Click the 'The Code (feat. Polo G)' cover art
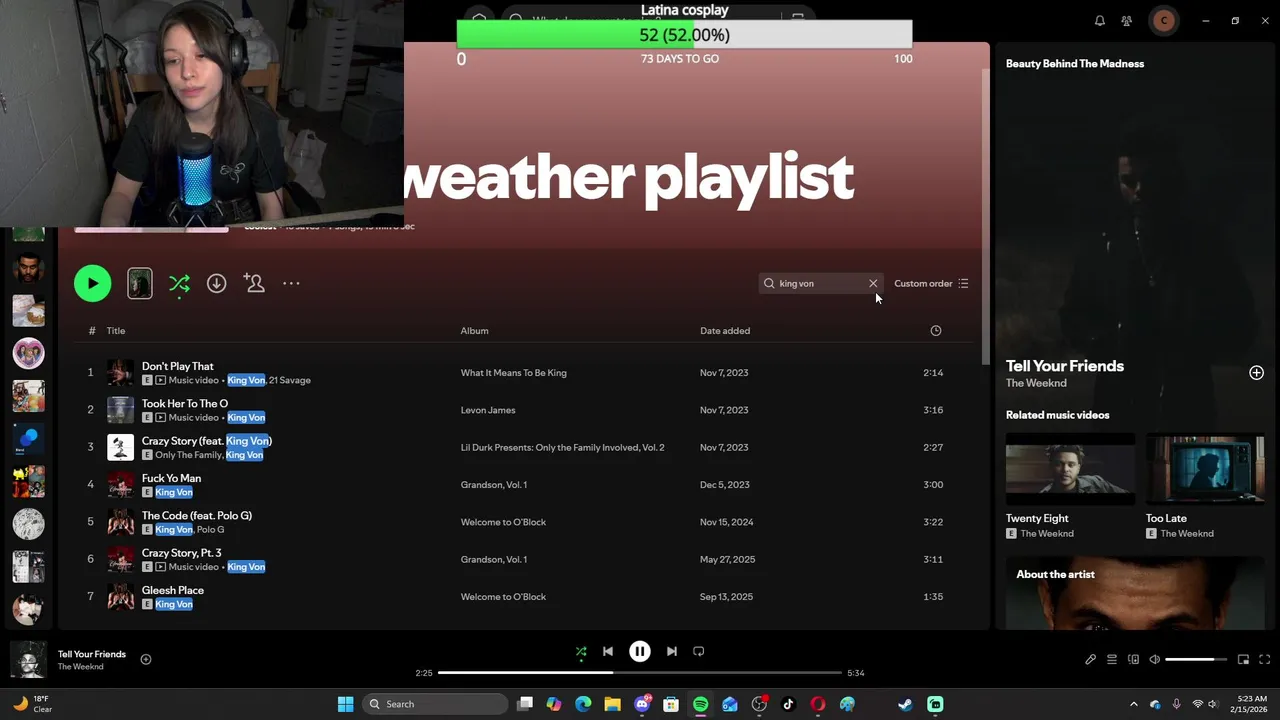The height and width of the screenshot is (720, 1280). coord(120,522)
